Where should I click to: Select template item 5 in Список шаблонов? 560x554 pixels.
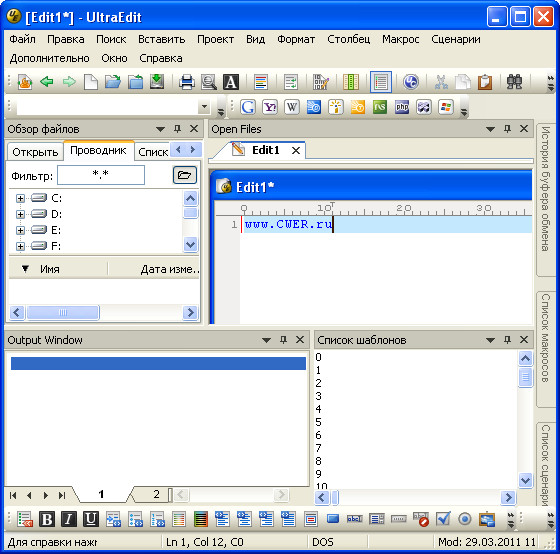(319, 422)
